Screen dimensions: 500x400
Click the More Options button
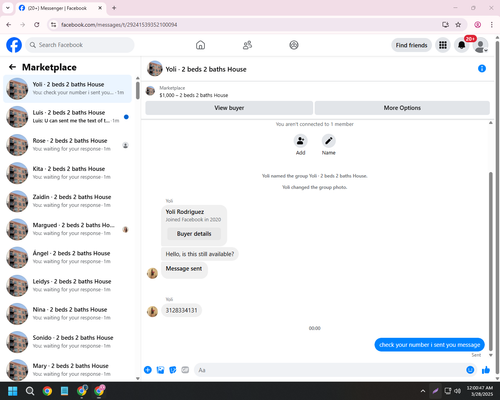tap(402, 108)
